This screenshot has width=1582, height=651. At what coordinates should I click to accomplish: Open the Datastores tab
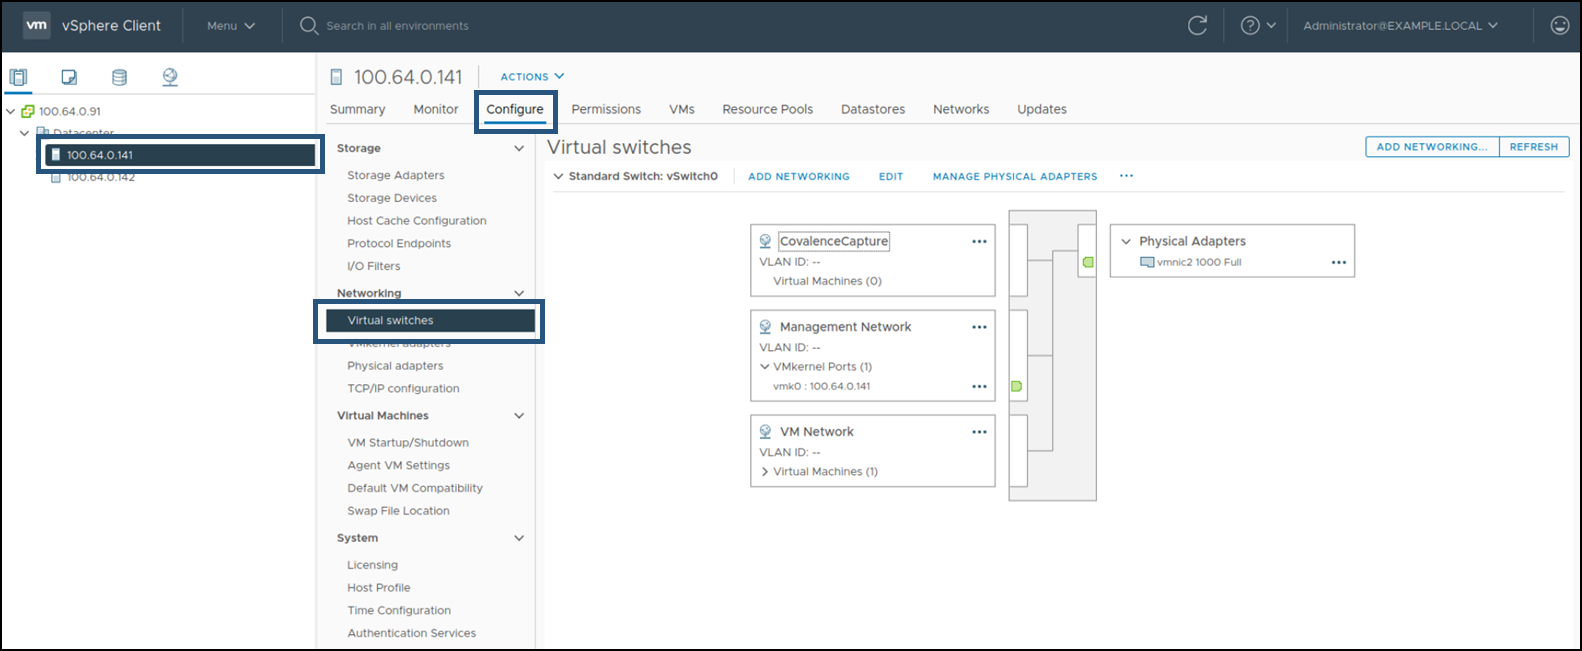tap(873, 109)
